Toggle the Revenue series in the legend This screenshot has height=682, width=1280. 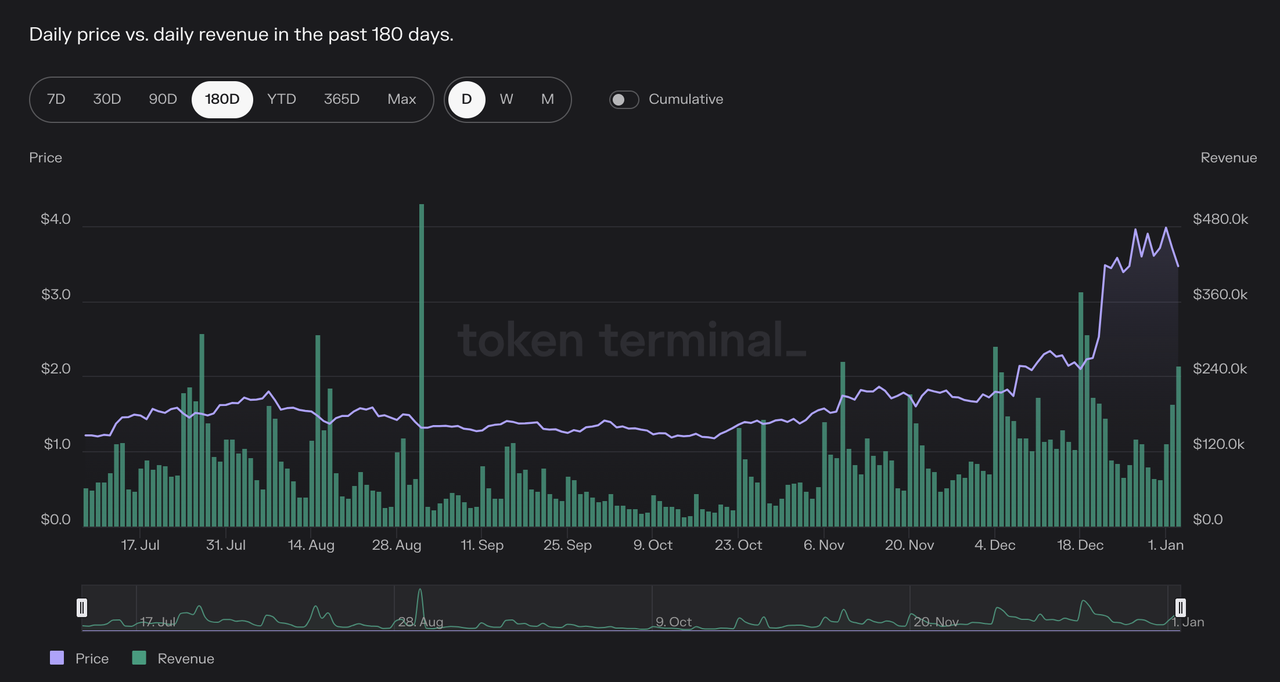(x=186, y=658)
